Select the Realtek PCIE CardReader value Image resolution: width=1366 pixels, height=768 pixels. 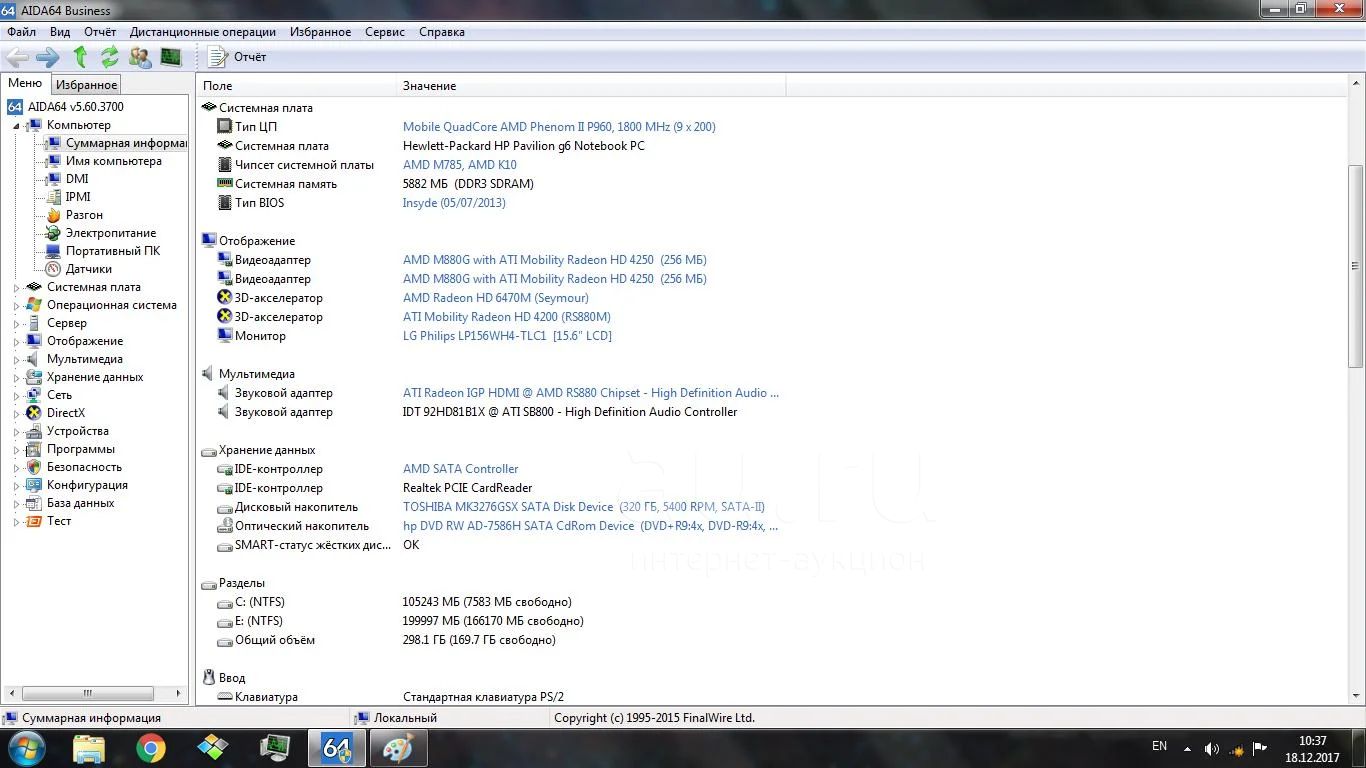[x=467, y=488]
